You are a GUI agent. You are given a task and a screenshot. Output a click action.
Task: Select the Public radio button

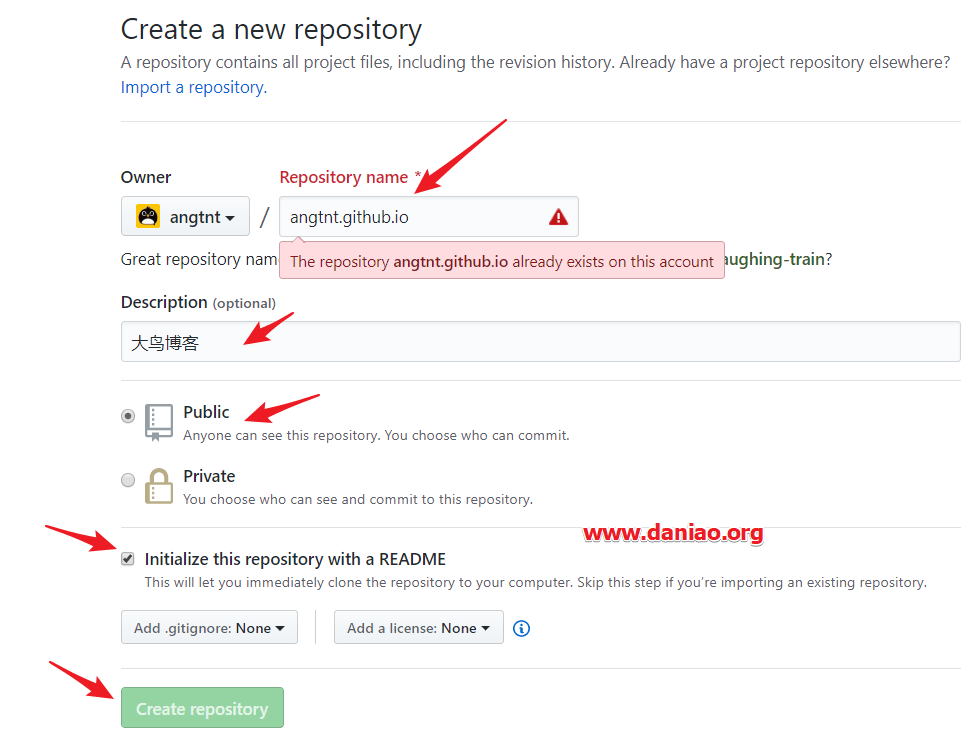127,416
